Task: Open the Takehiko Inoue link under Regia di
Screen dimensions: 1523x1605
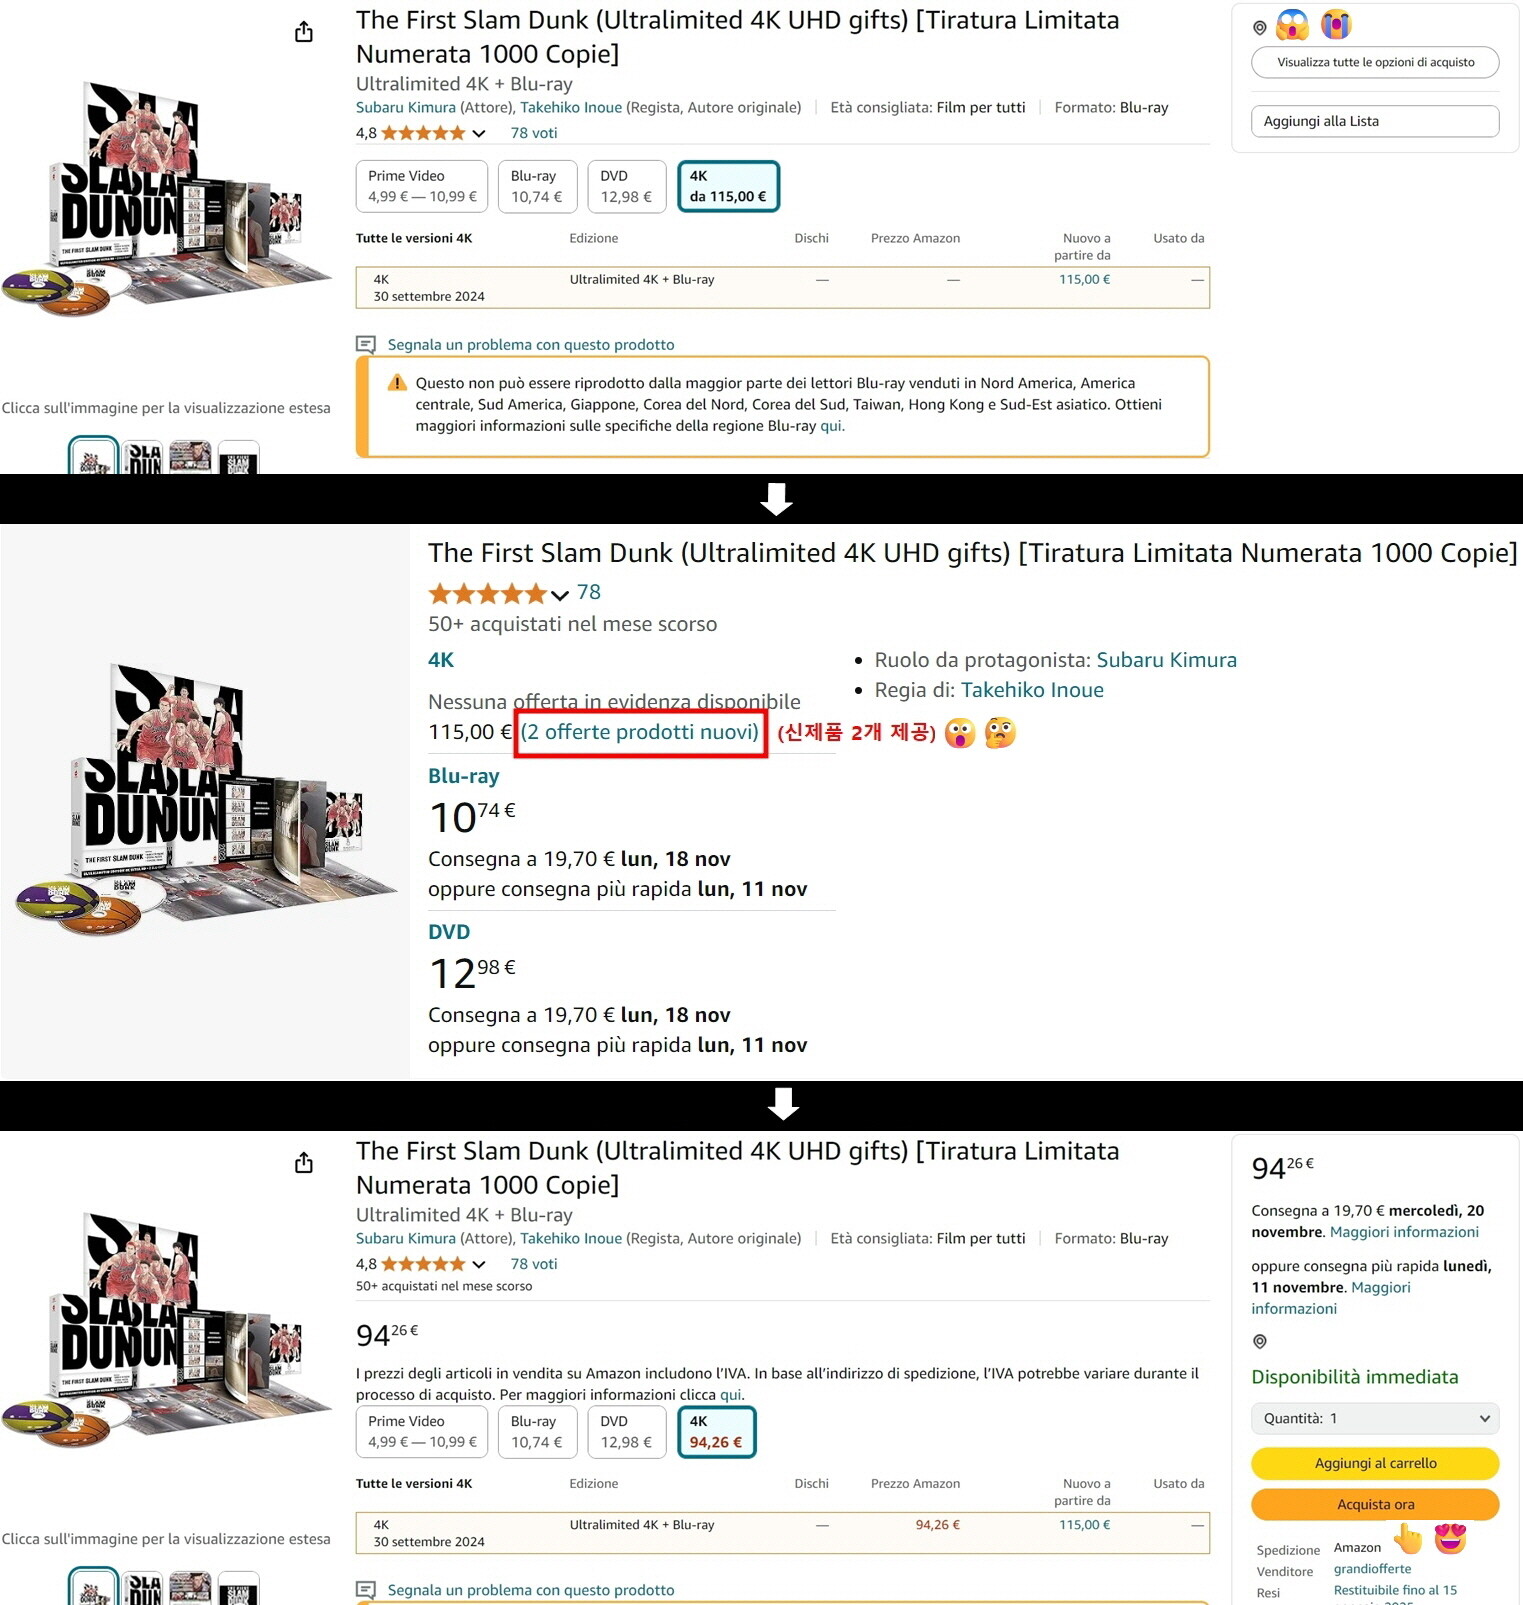Action: (1032, 690)
